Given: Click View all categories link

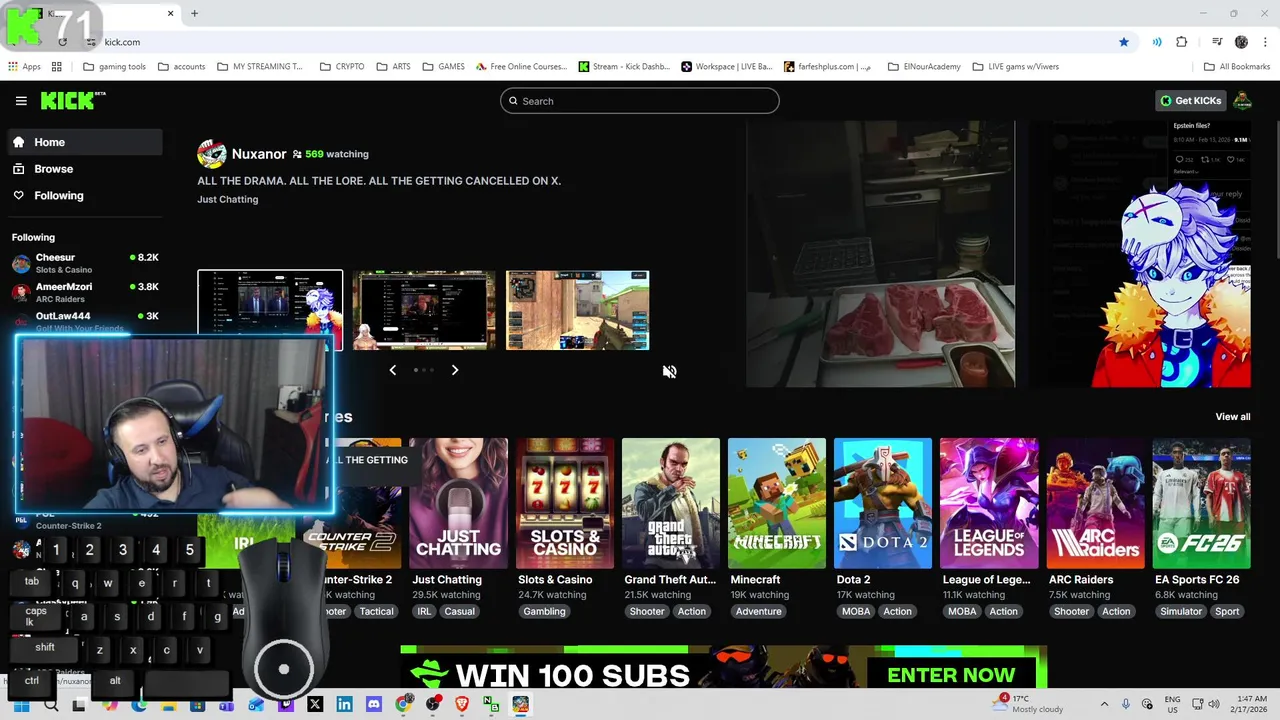Looking at the screenshot, I should pyautogui.click(x=1232, y=417).
